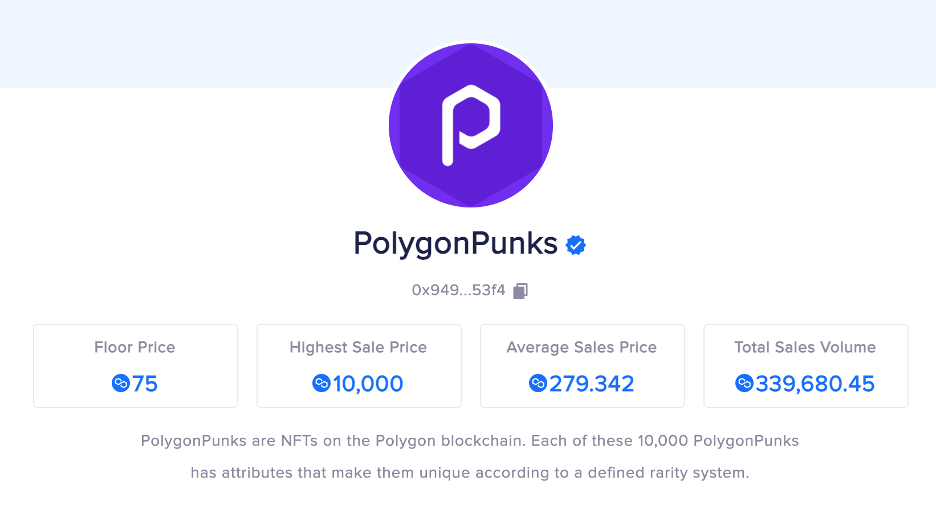Image resolution: width=936 pixels, height=506 pixels.
Task: Click the average sales value 279.342
Action: pyautogui.click(x=591, y=384)
